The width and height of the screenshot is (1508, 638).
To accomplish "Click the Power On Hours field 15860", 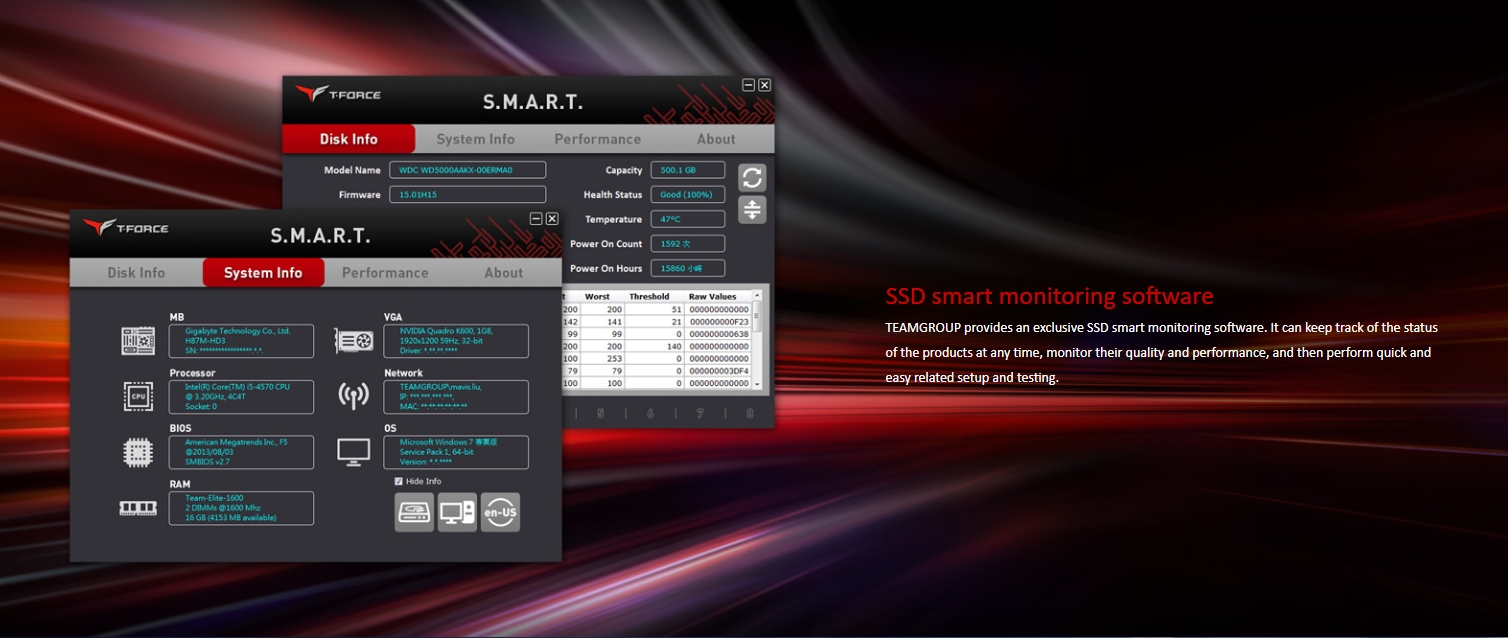I will 688,268.
